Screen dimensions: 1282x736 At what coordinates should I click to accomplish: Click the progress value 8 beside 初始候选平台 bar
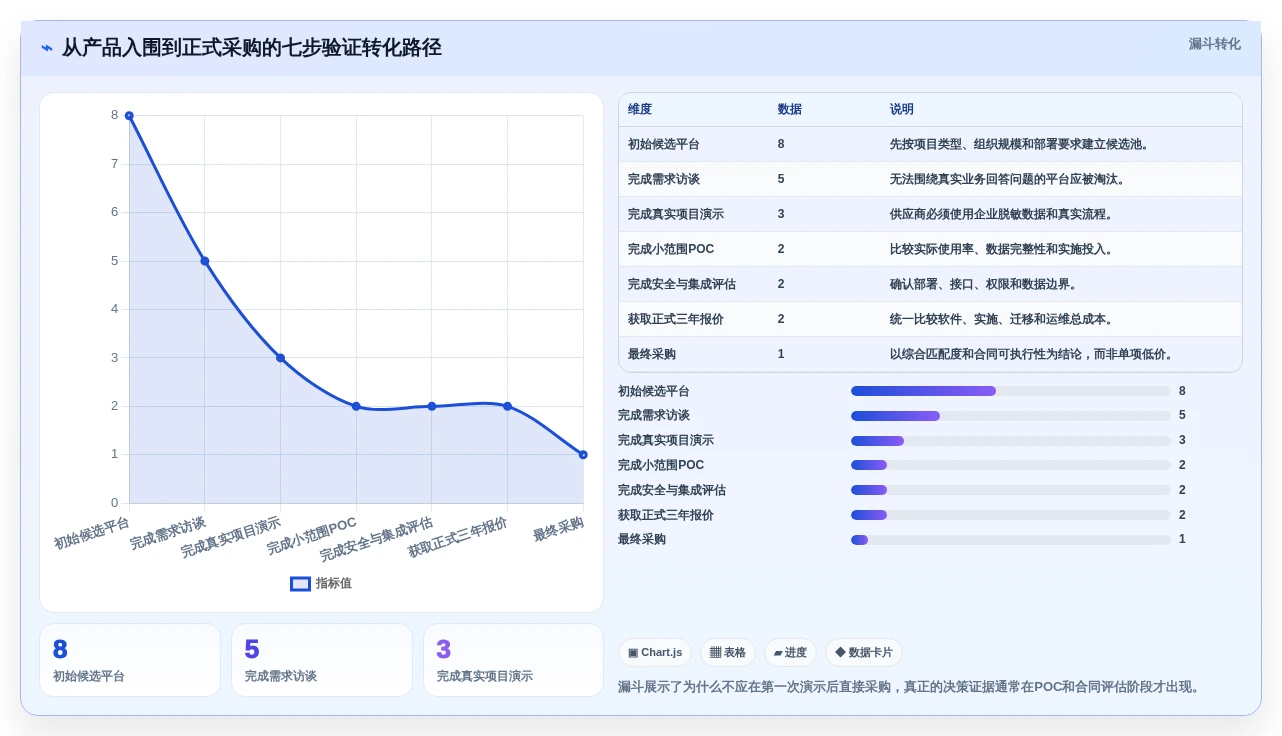point(1182,391)
